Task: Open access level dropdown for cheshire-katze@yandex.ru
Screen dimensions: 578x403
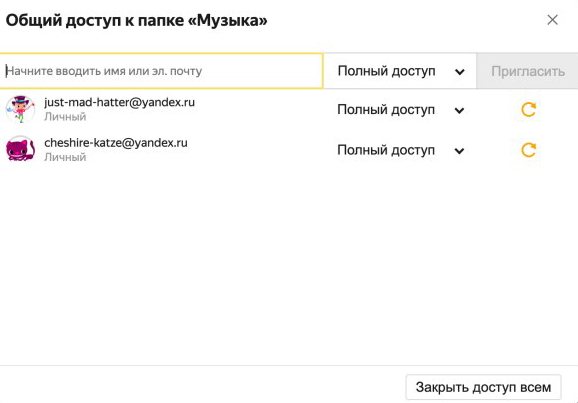Action: [400, 150]
